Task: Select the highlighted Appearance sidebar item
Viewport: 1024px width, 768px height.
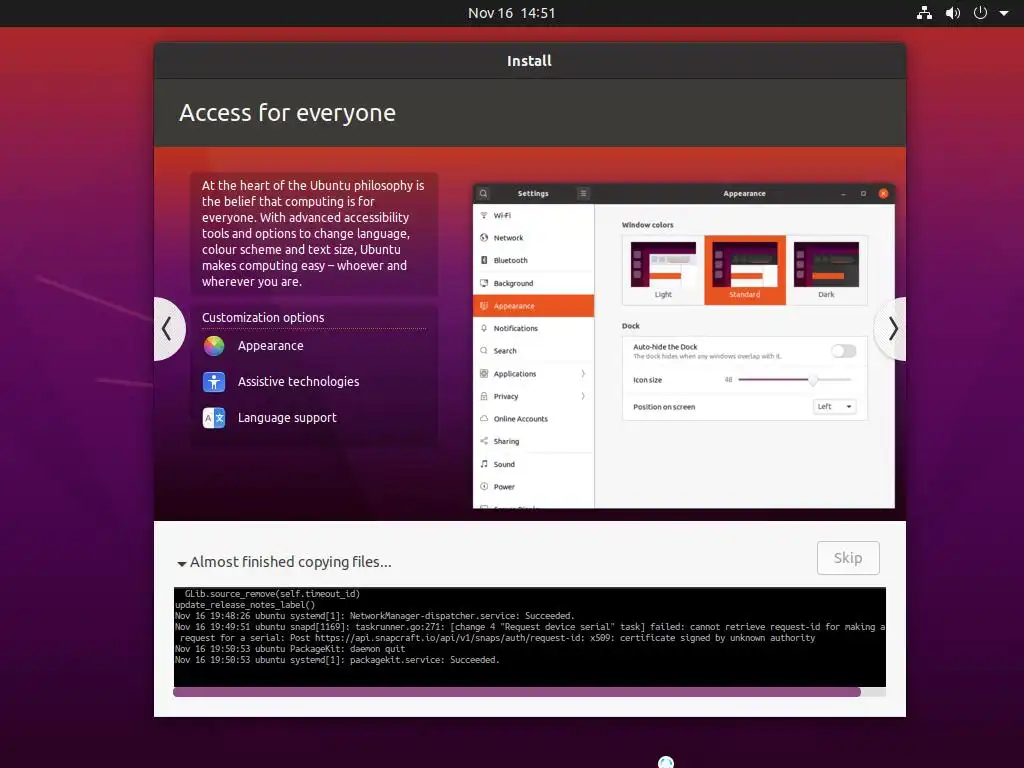Action: 534,306
